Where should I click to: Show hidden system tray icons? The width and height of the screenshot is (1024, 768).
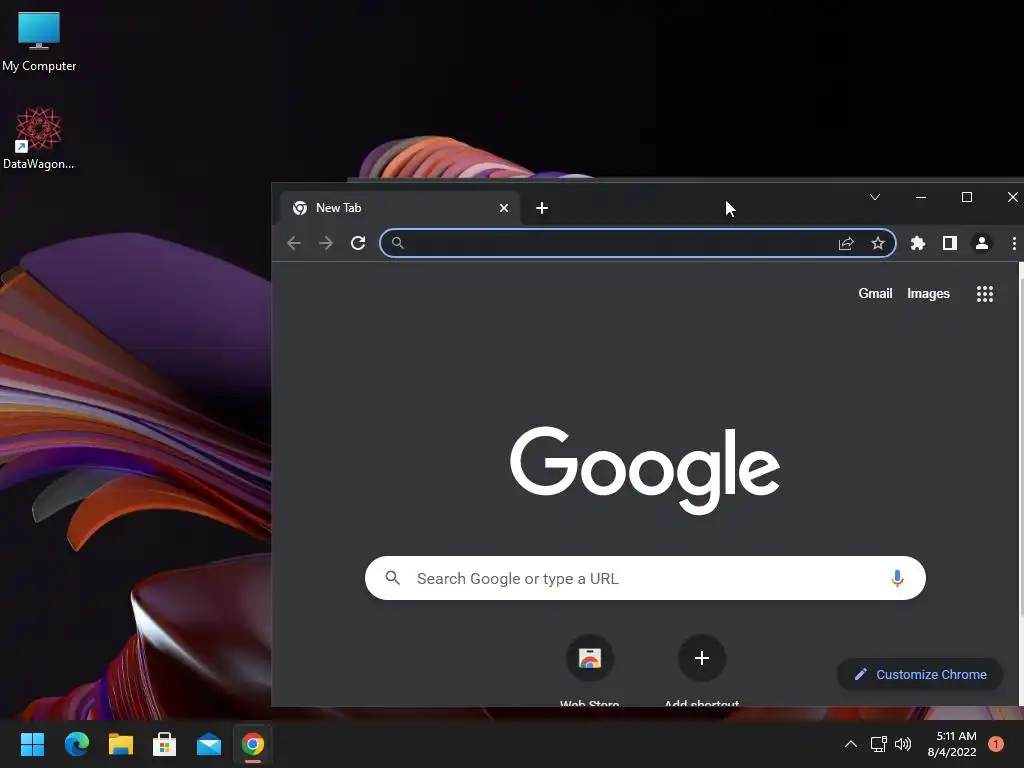point(850,744)
